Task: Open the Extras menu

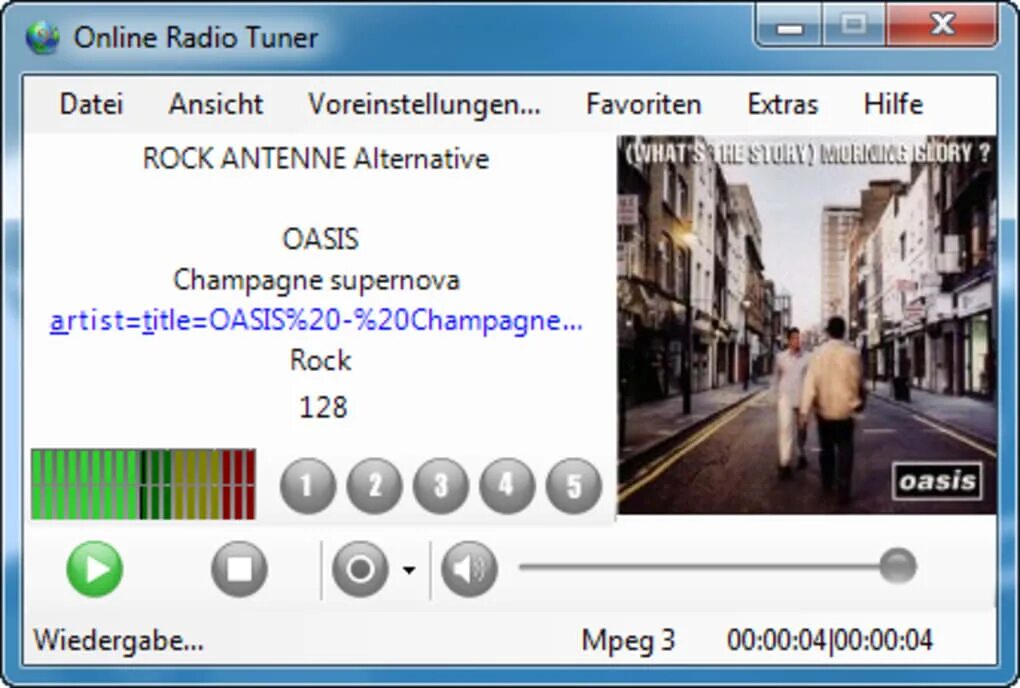Action: click(783, 104)
